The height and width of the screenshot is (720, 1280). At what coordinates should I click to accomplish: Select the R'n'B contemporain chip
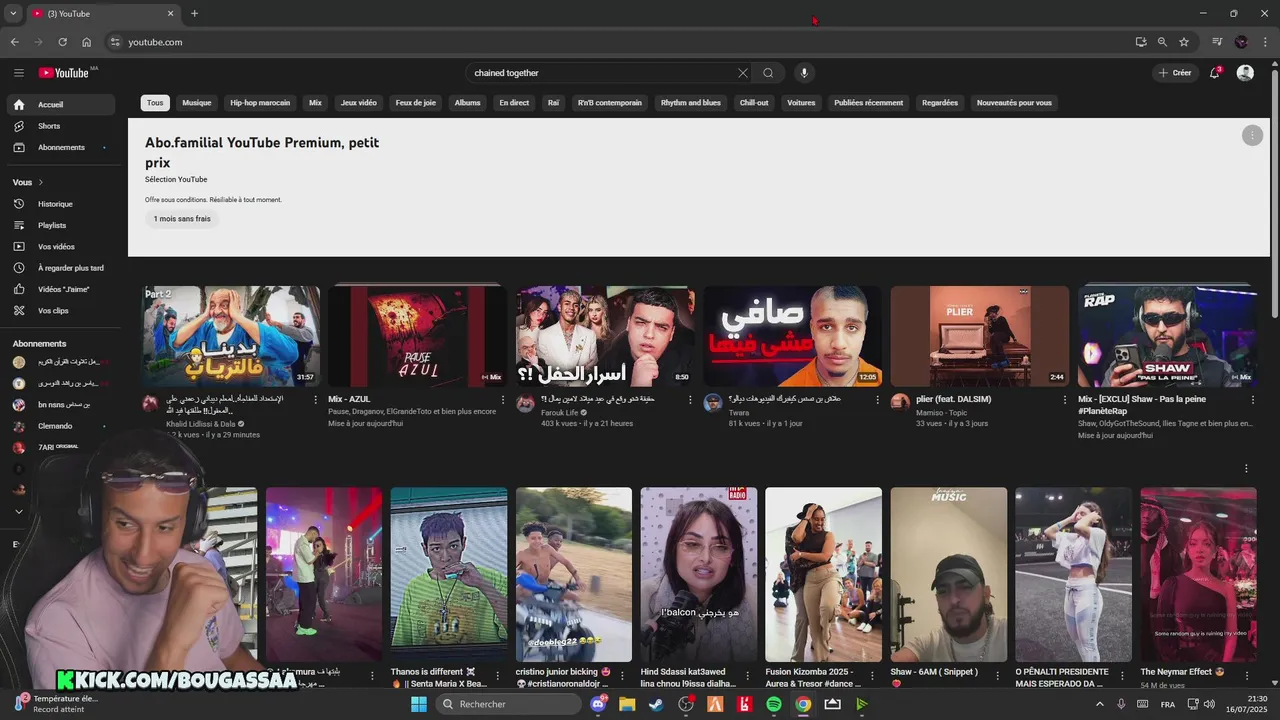click(610, 103)
